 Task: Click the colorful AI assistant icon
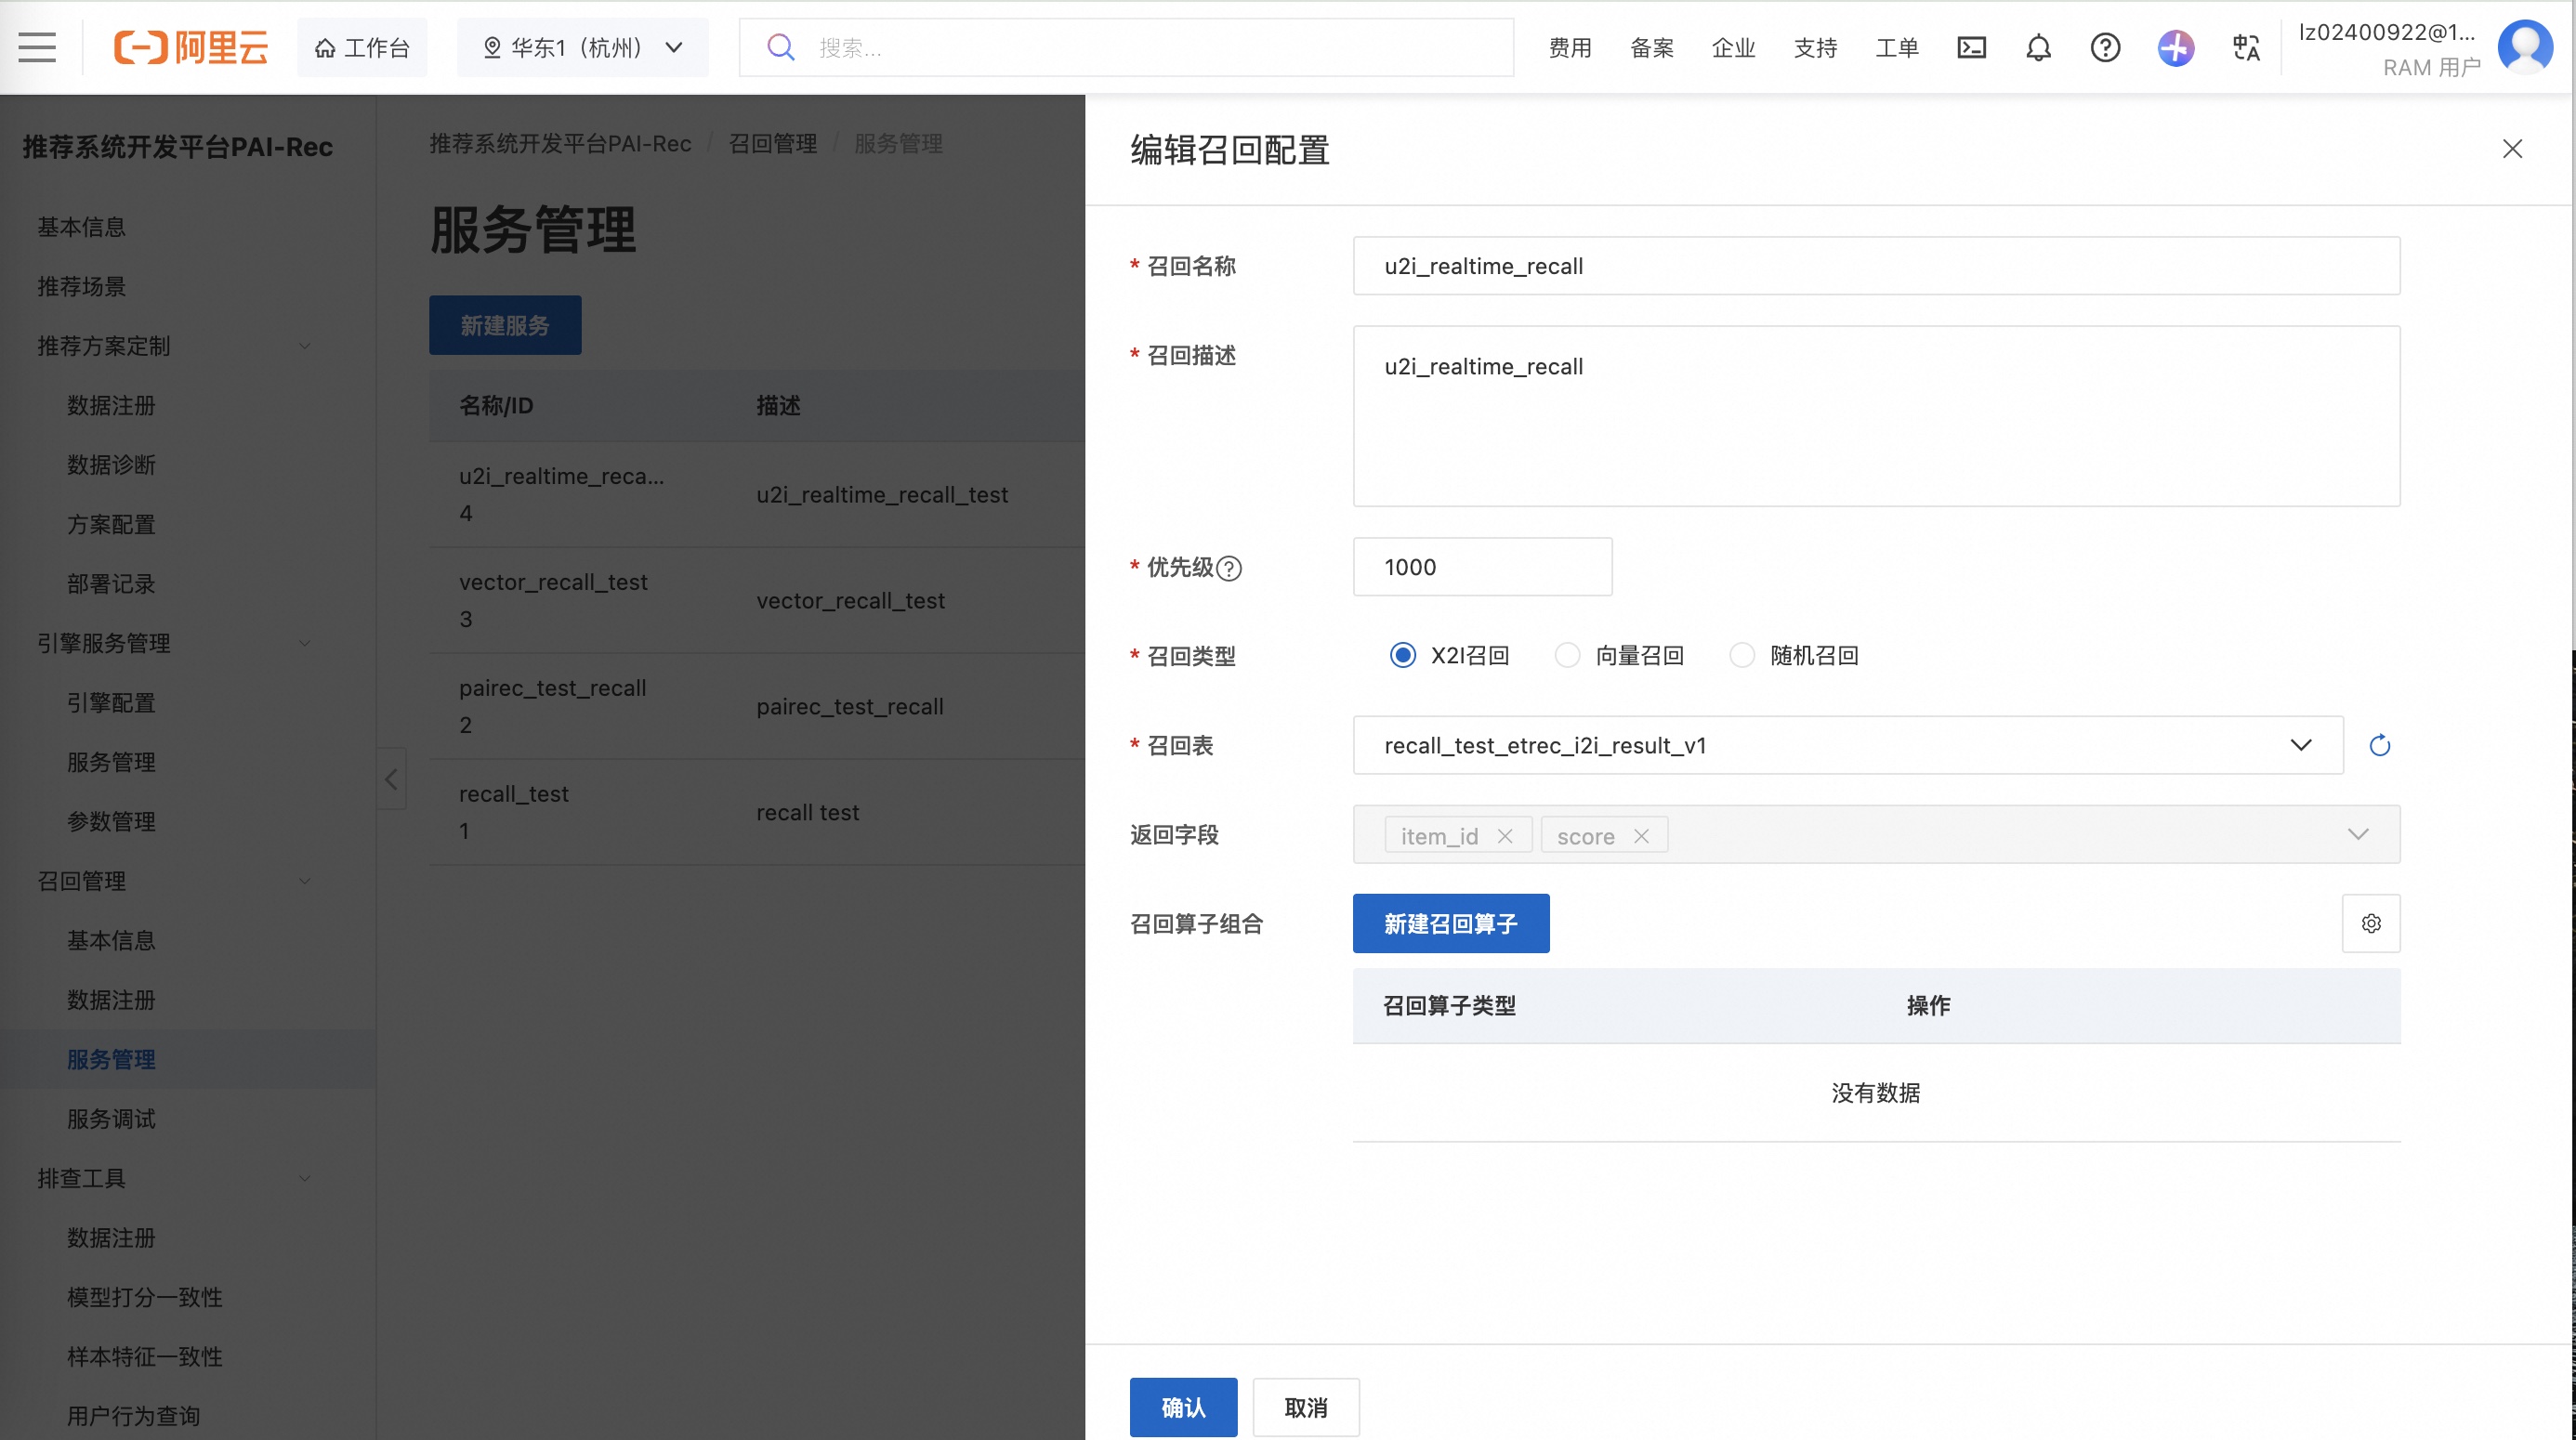point(2176,47)
